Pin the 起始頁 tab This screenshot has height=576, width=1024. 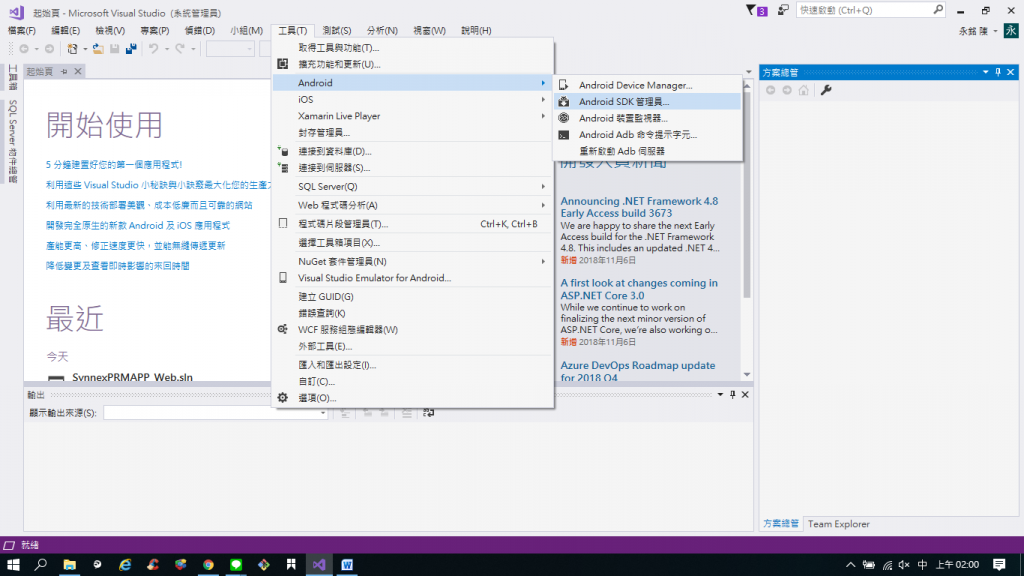[64, 71]
